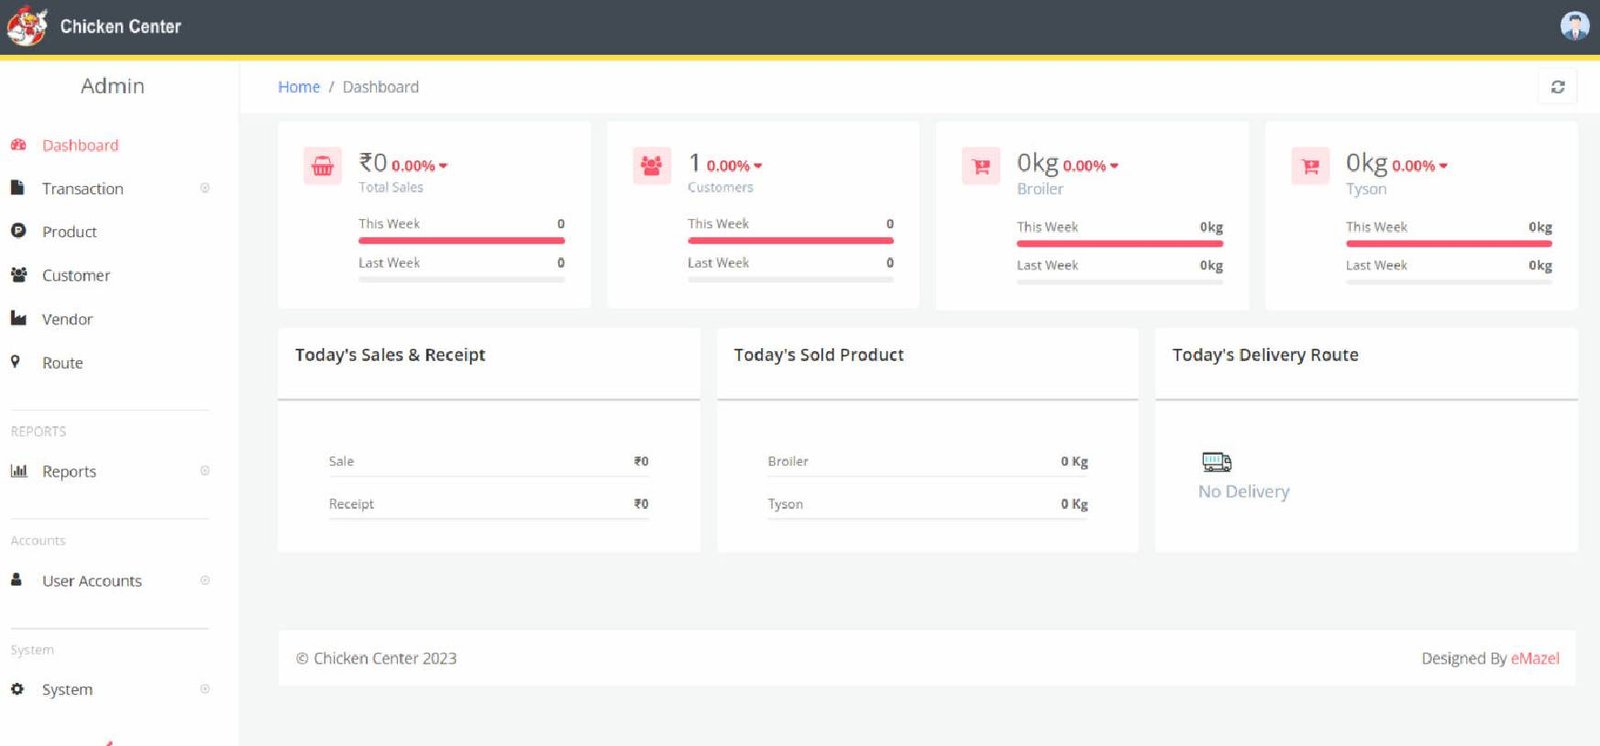1600x746 pixels.
Task: Click the Total Sales basket icon
Action: pyautogui.click(x=322, y=166)
